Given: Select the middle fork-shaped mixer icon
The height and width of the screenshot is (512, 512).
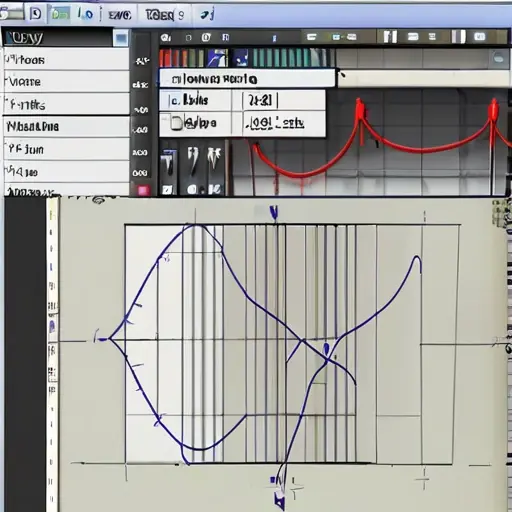Looking at the screenshot, I should 193,161.
